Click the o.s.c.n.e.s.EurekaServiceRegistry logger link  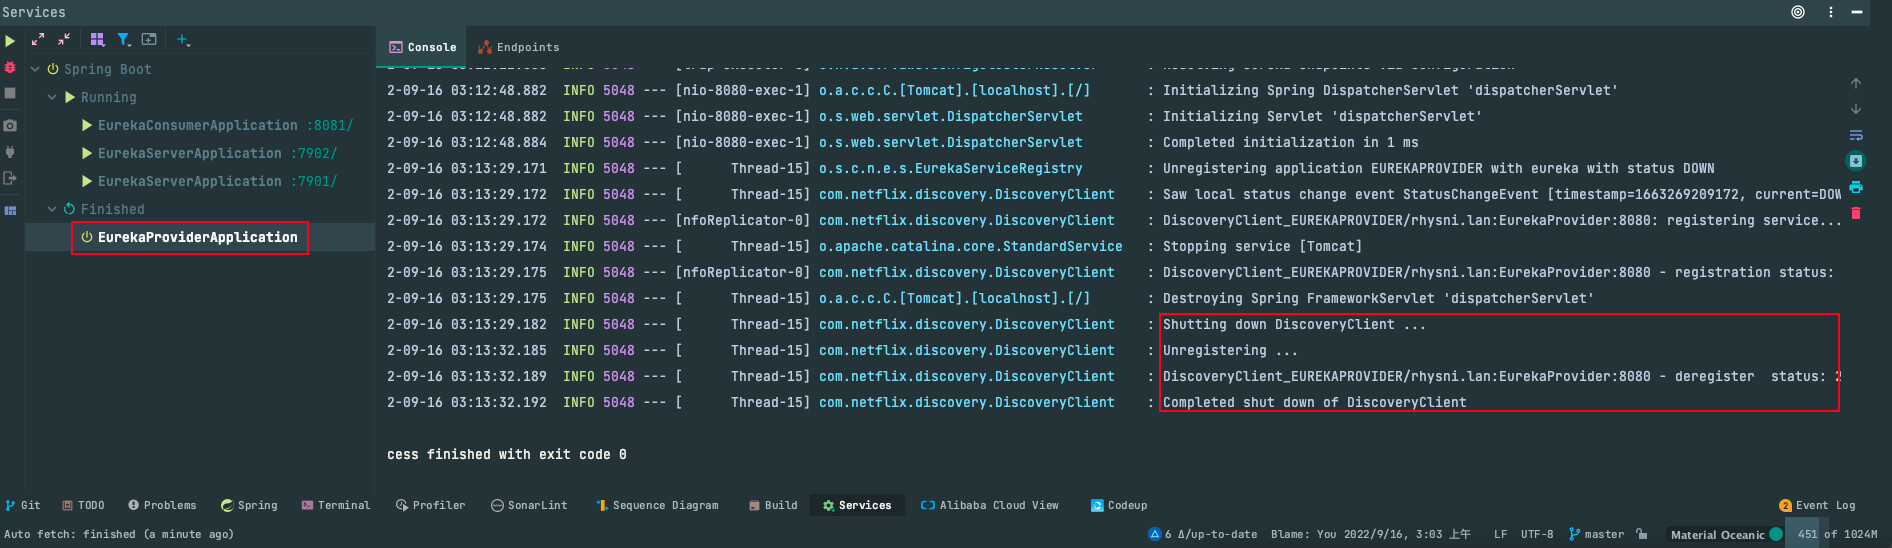coord(950,168)
